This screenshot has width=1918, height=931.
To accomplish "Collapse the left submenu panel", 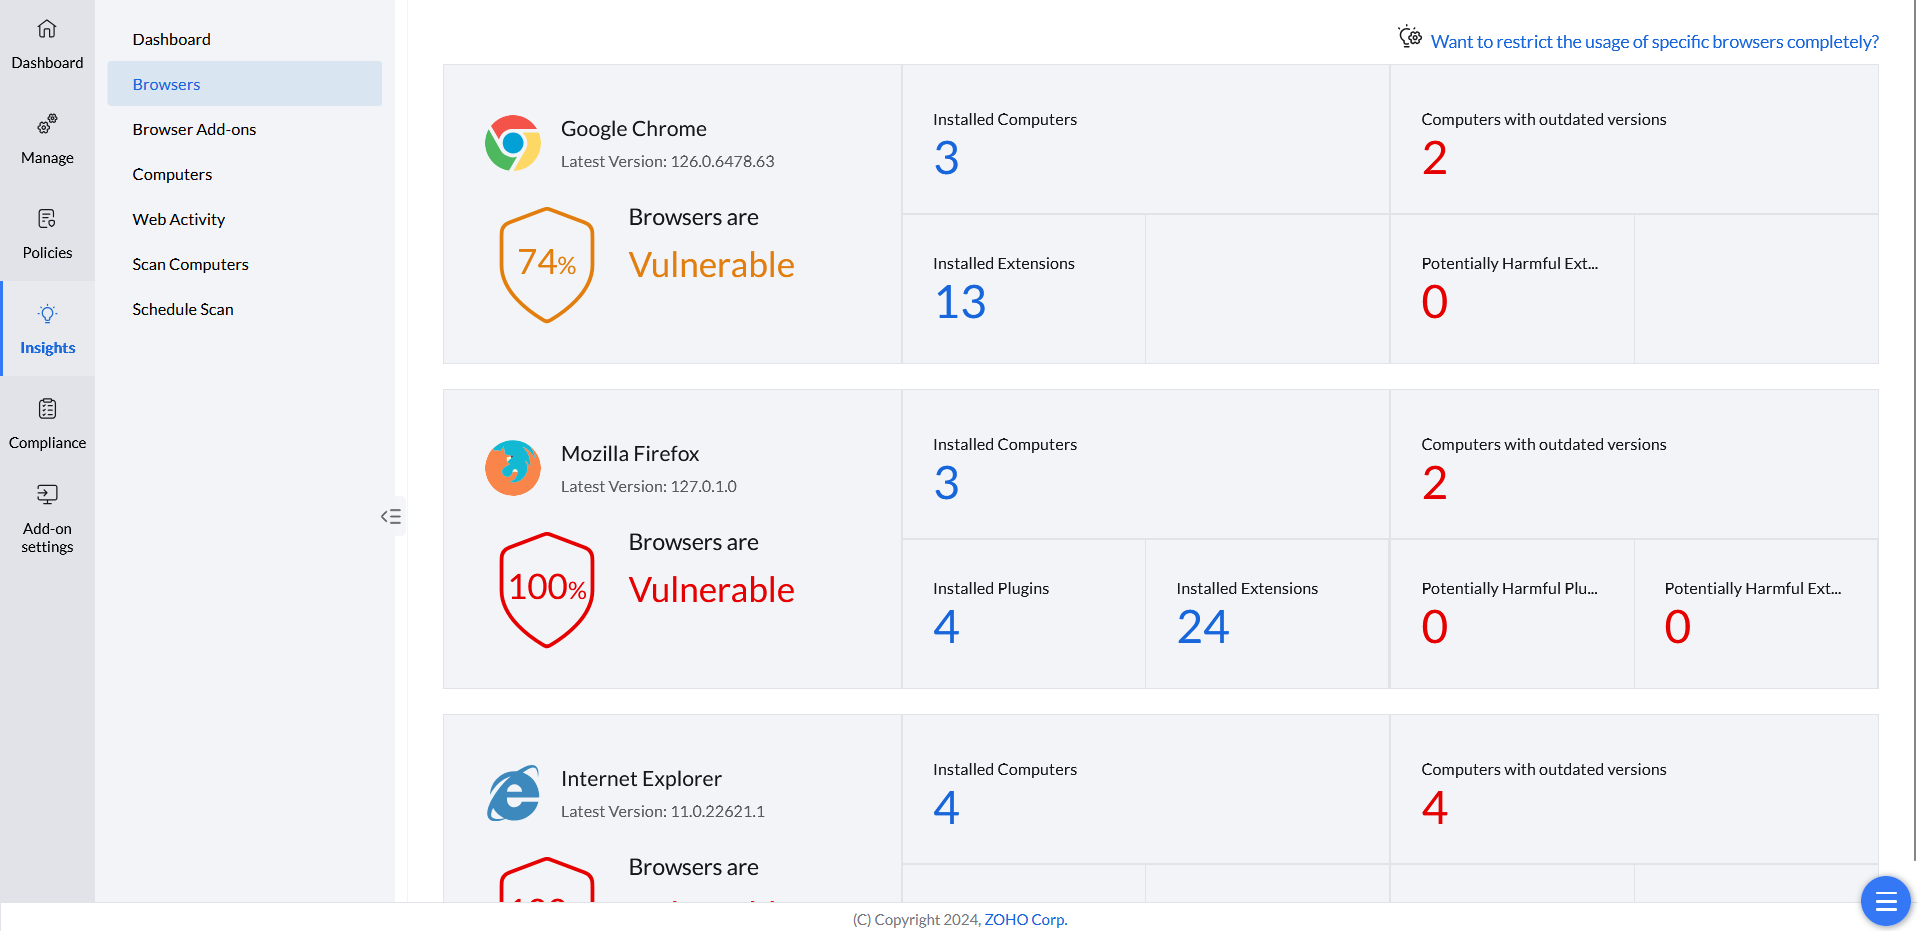I will 391,516.
